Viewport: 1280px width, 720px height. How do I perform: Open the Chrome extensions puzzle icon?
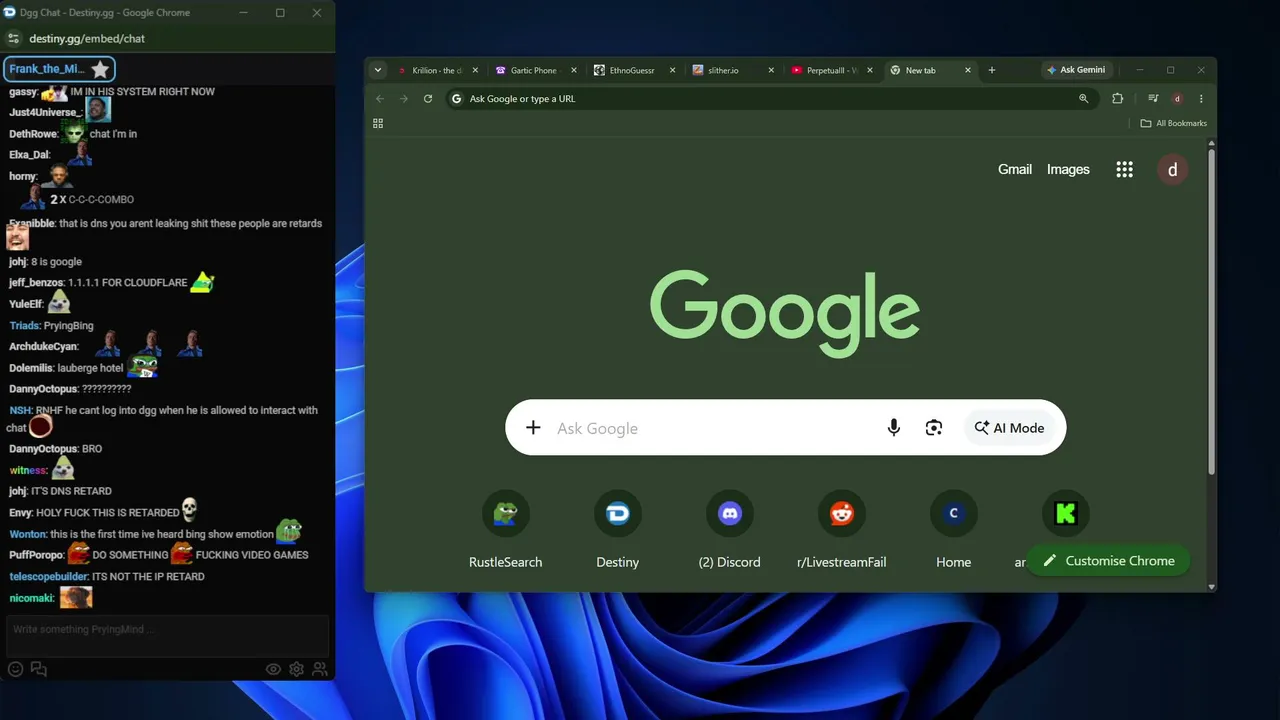[1118, 99]
